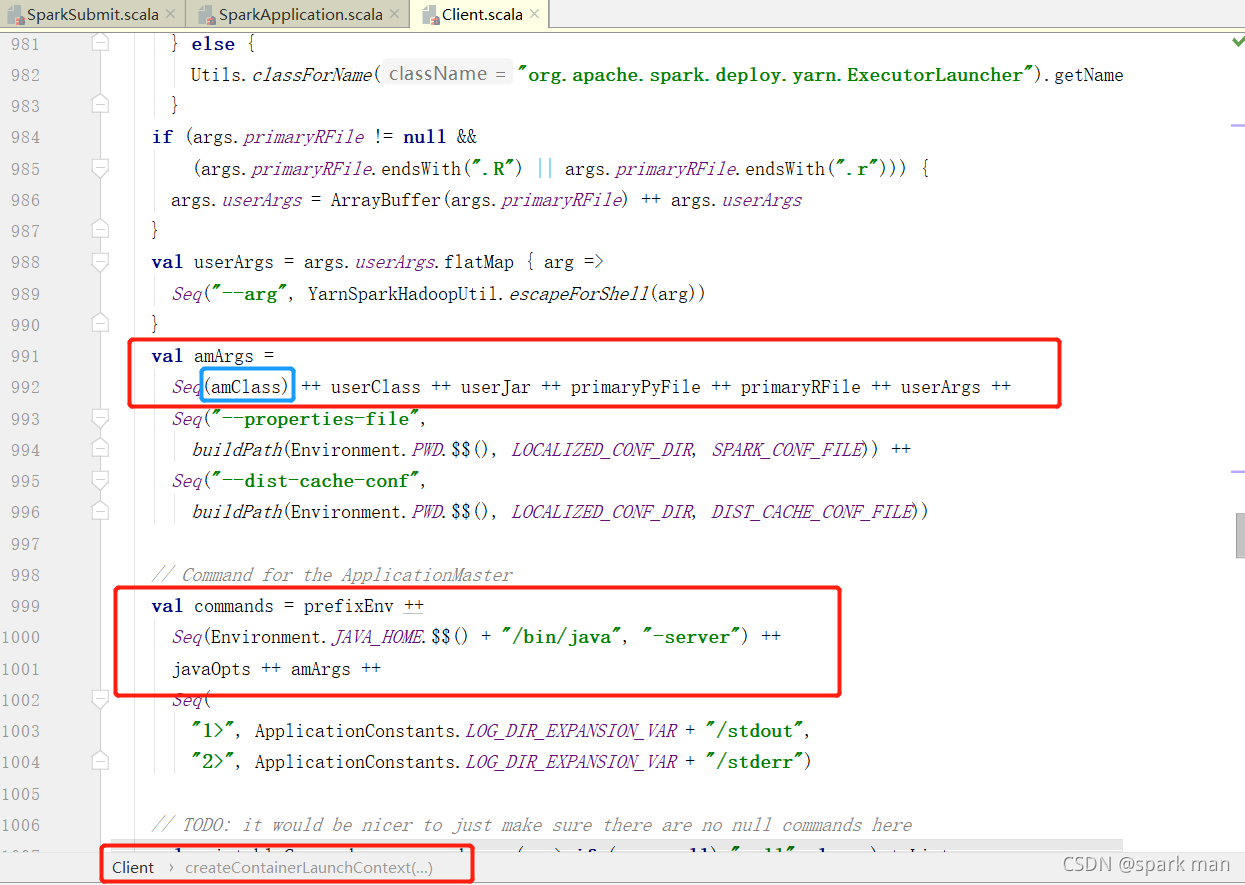Collapse the fold marker at line 994

[x=99, y=449]
